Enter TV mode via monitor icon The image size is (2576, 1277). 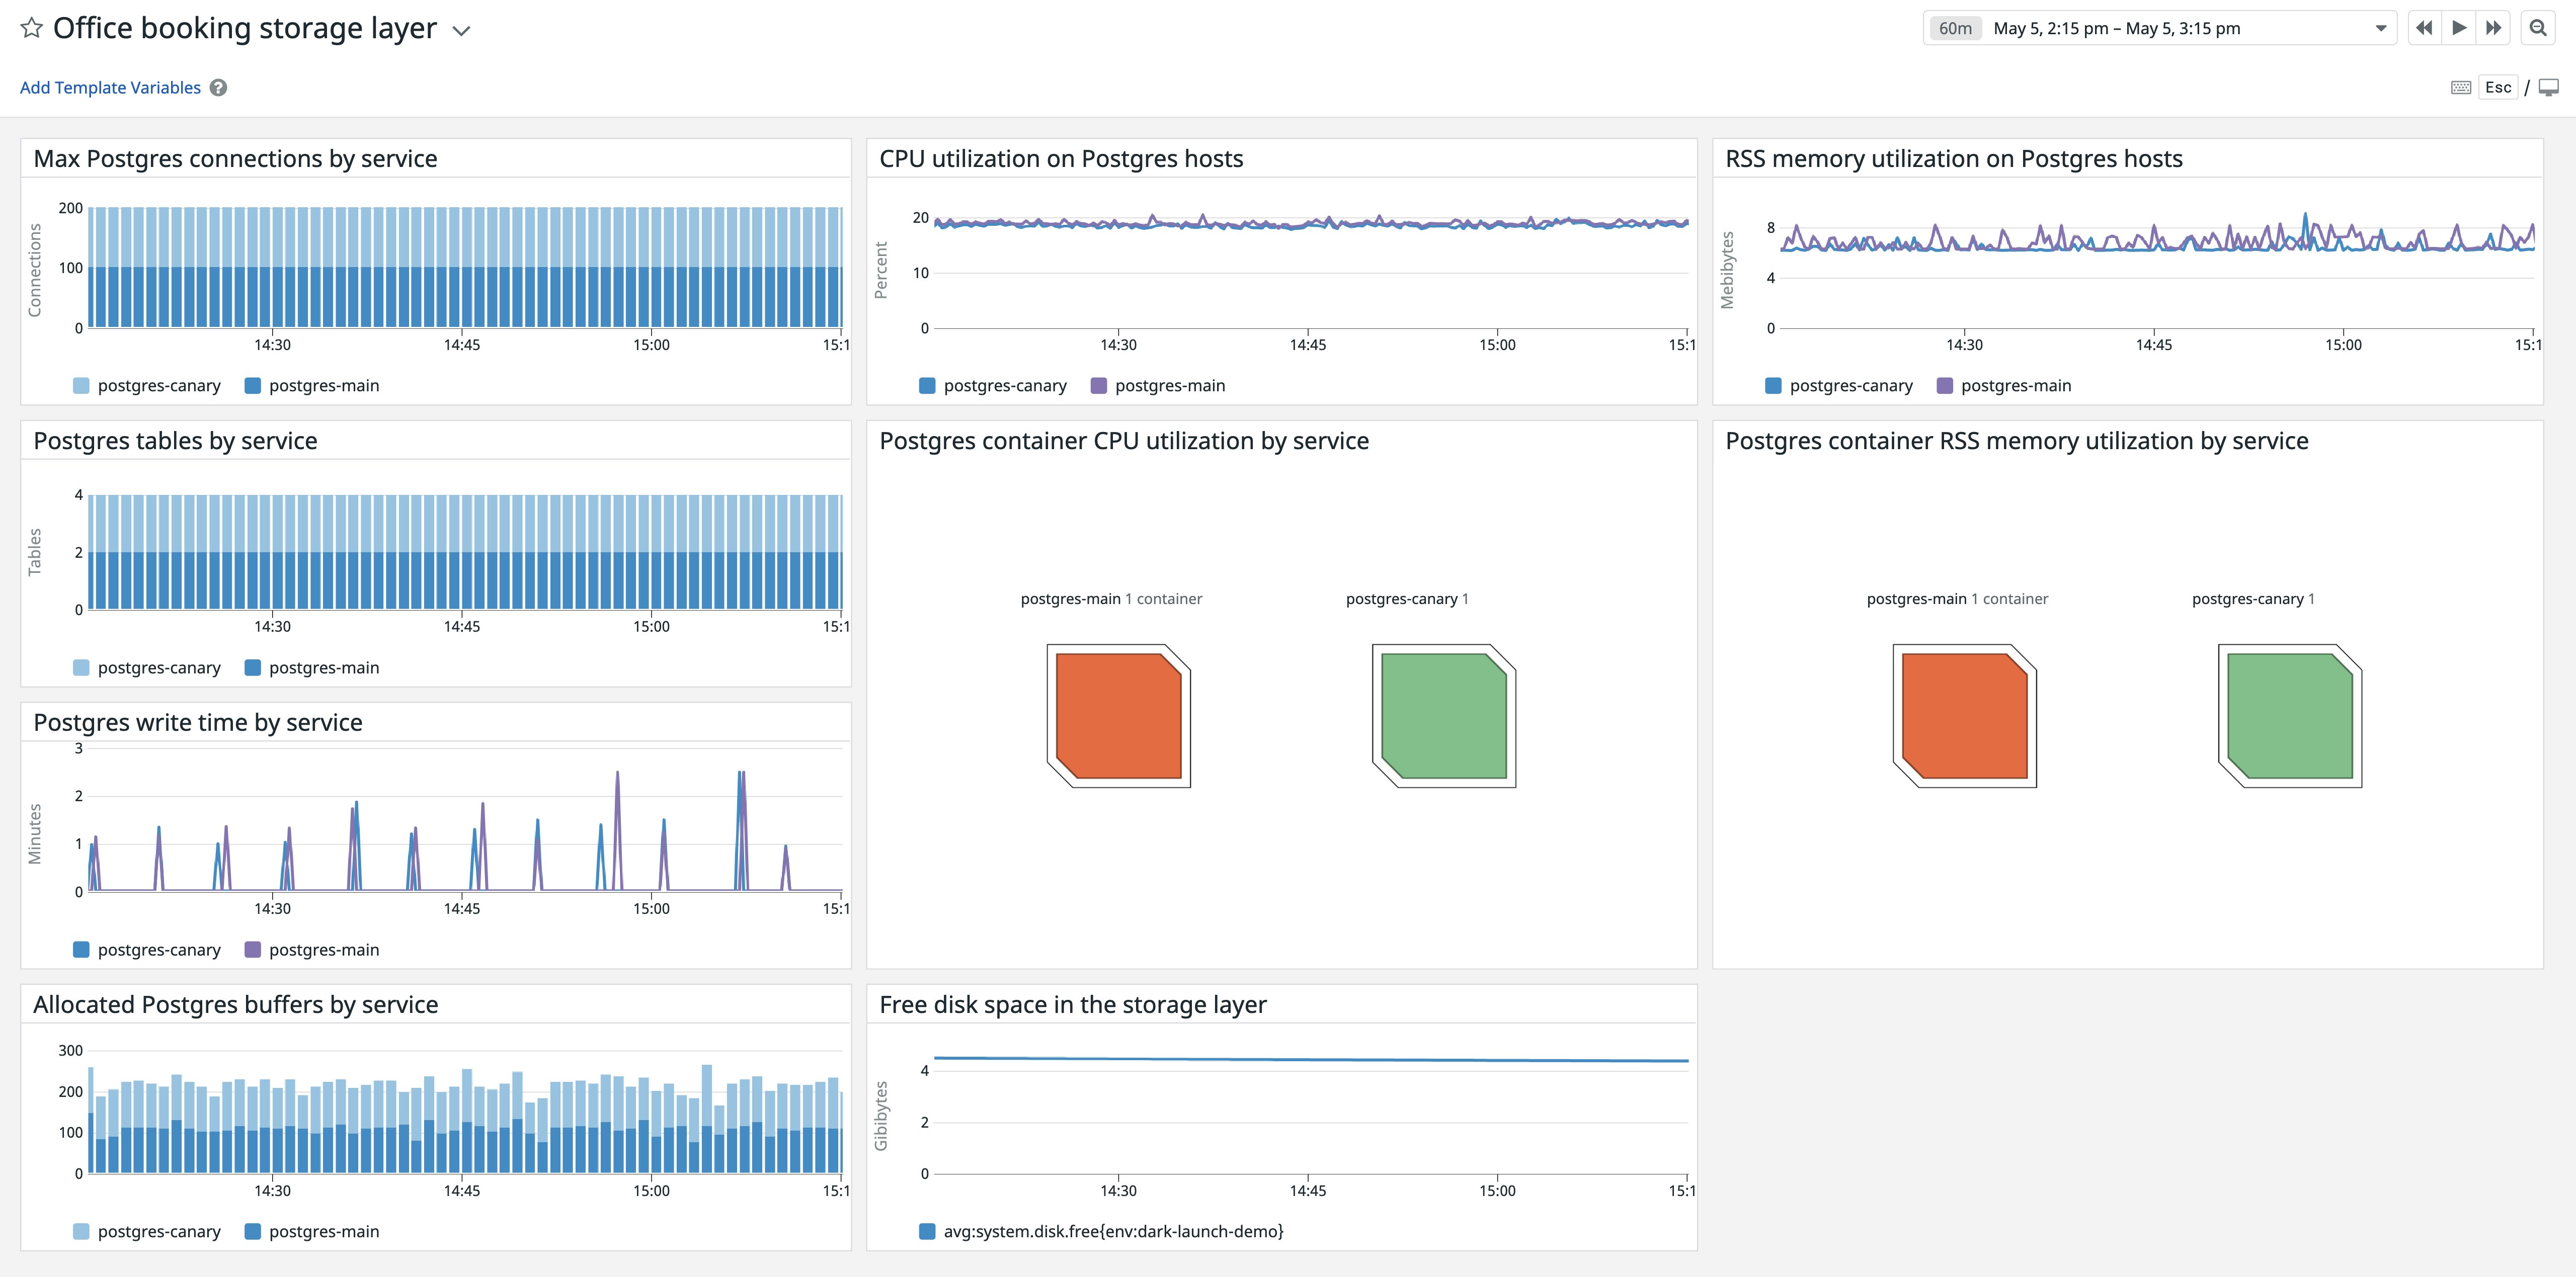(x=2549, y=88)
